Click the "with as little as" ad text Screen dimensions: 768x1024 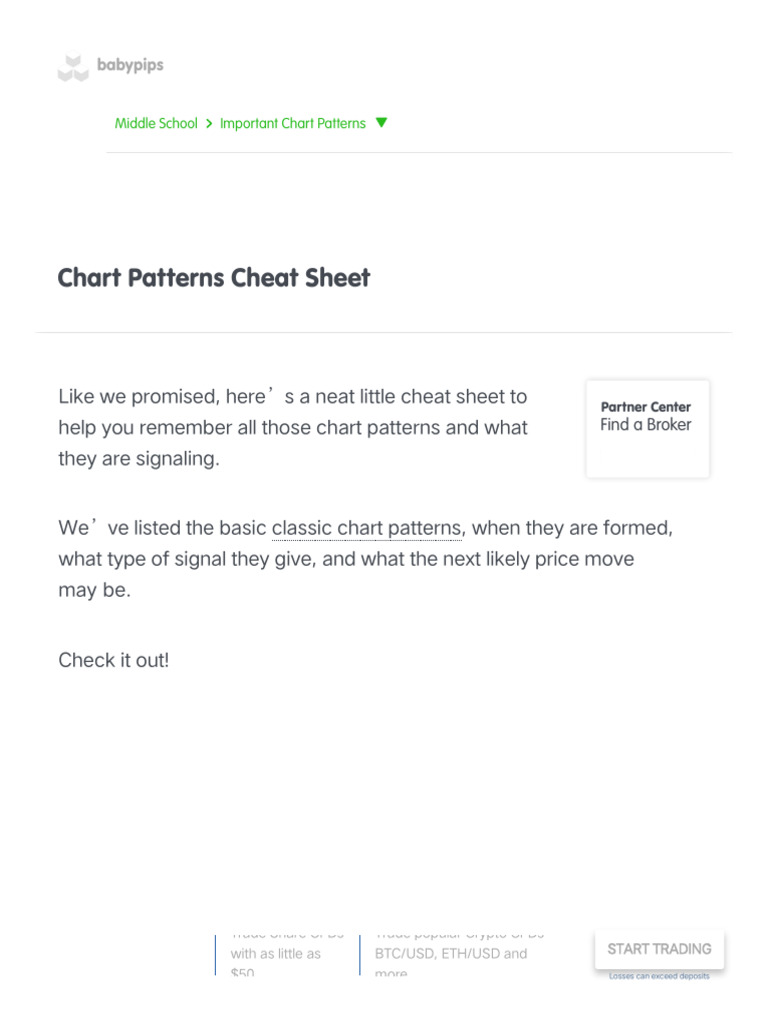(x=276, y=954)
